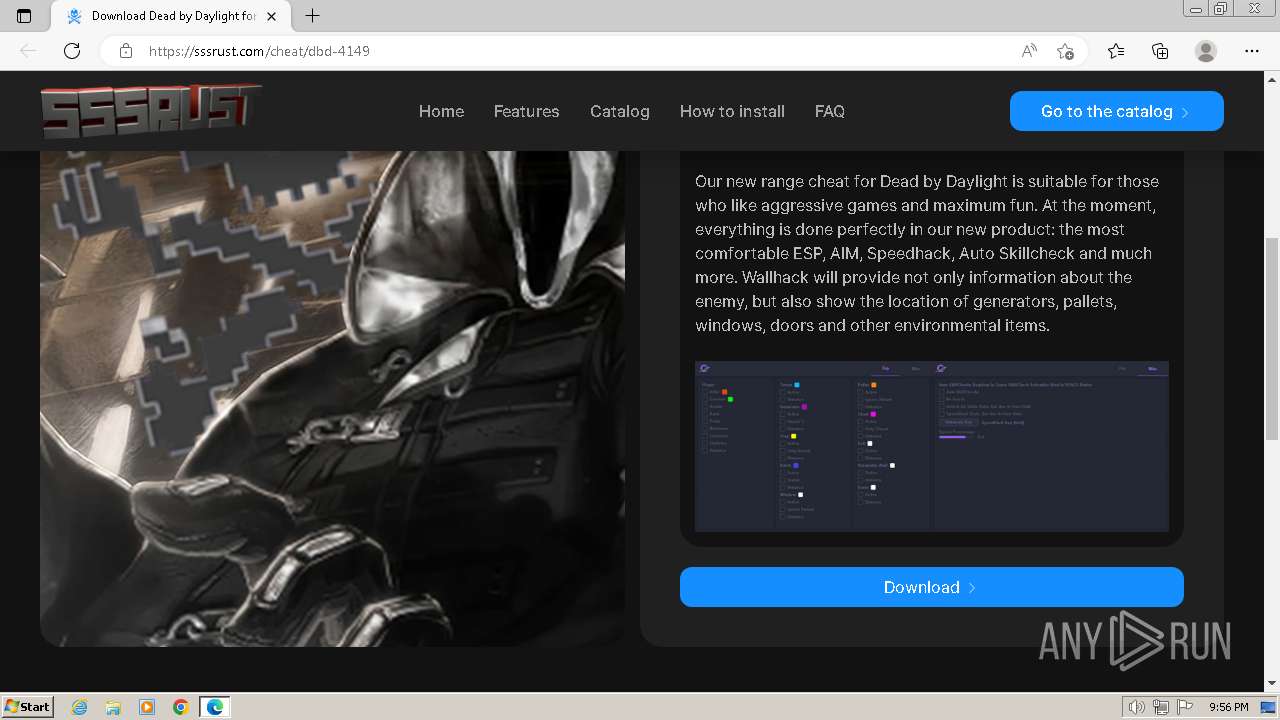Click the Go to the catalog button
Image resolution: width=1280 pixels, height=720 pixels.
point(1117,111)
